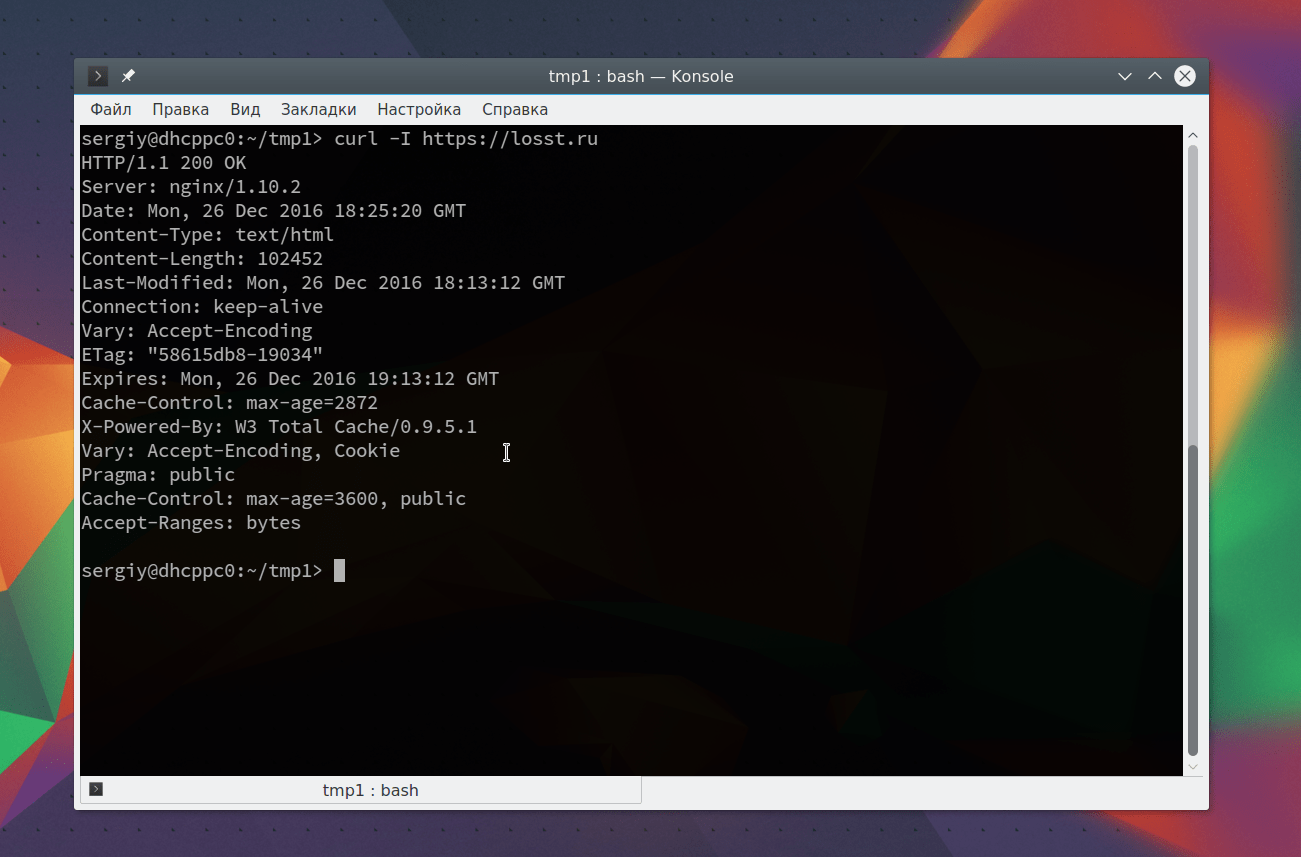This screenshot has width=1301, height=857.
Task: Click the Server: nginx/1.10.2 line
Action: (x=191, y=187)
